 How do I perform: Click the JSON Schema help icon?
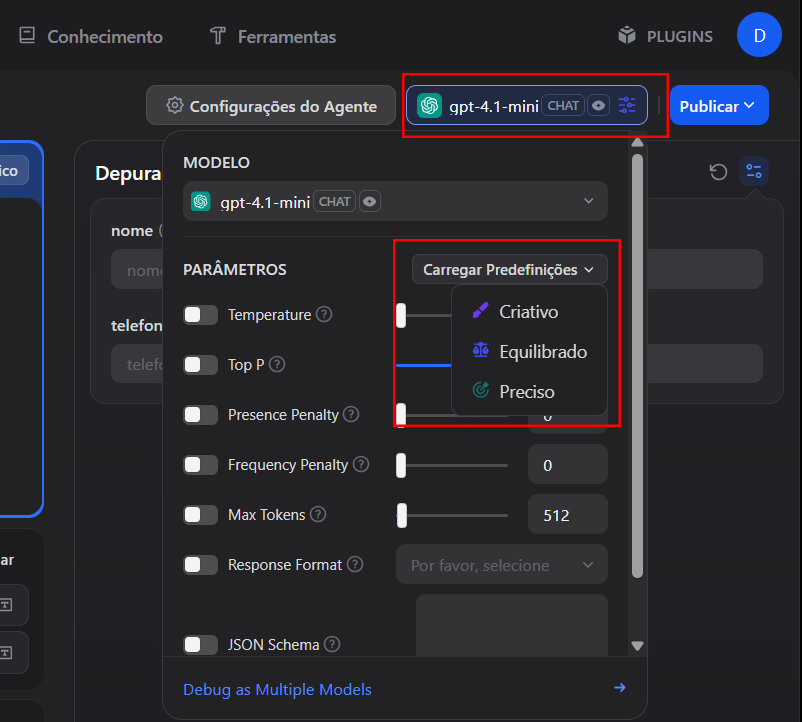(x=332, y=644)
